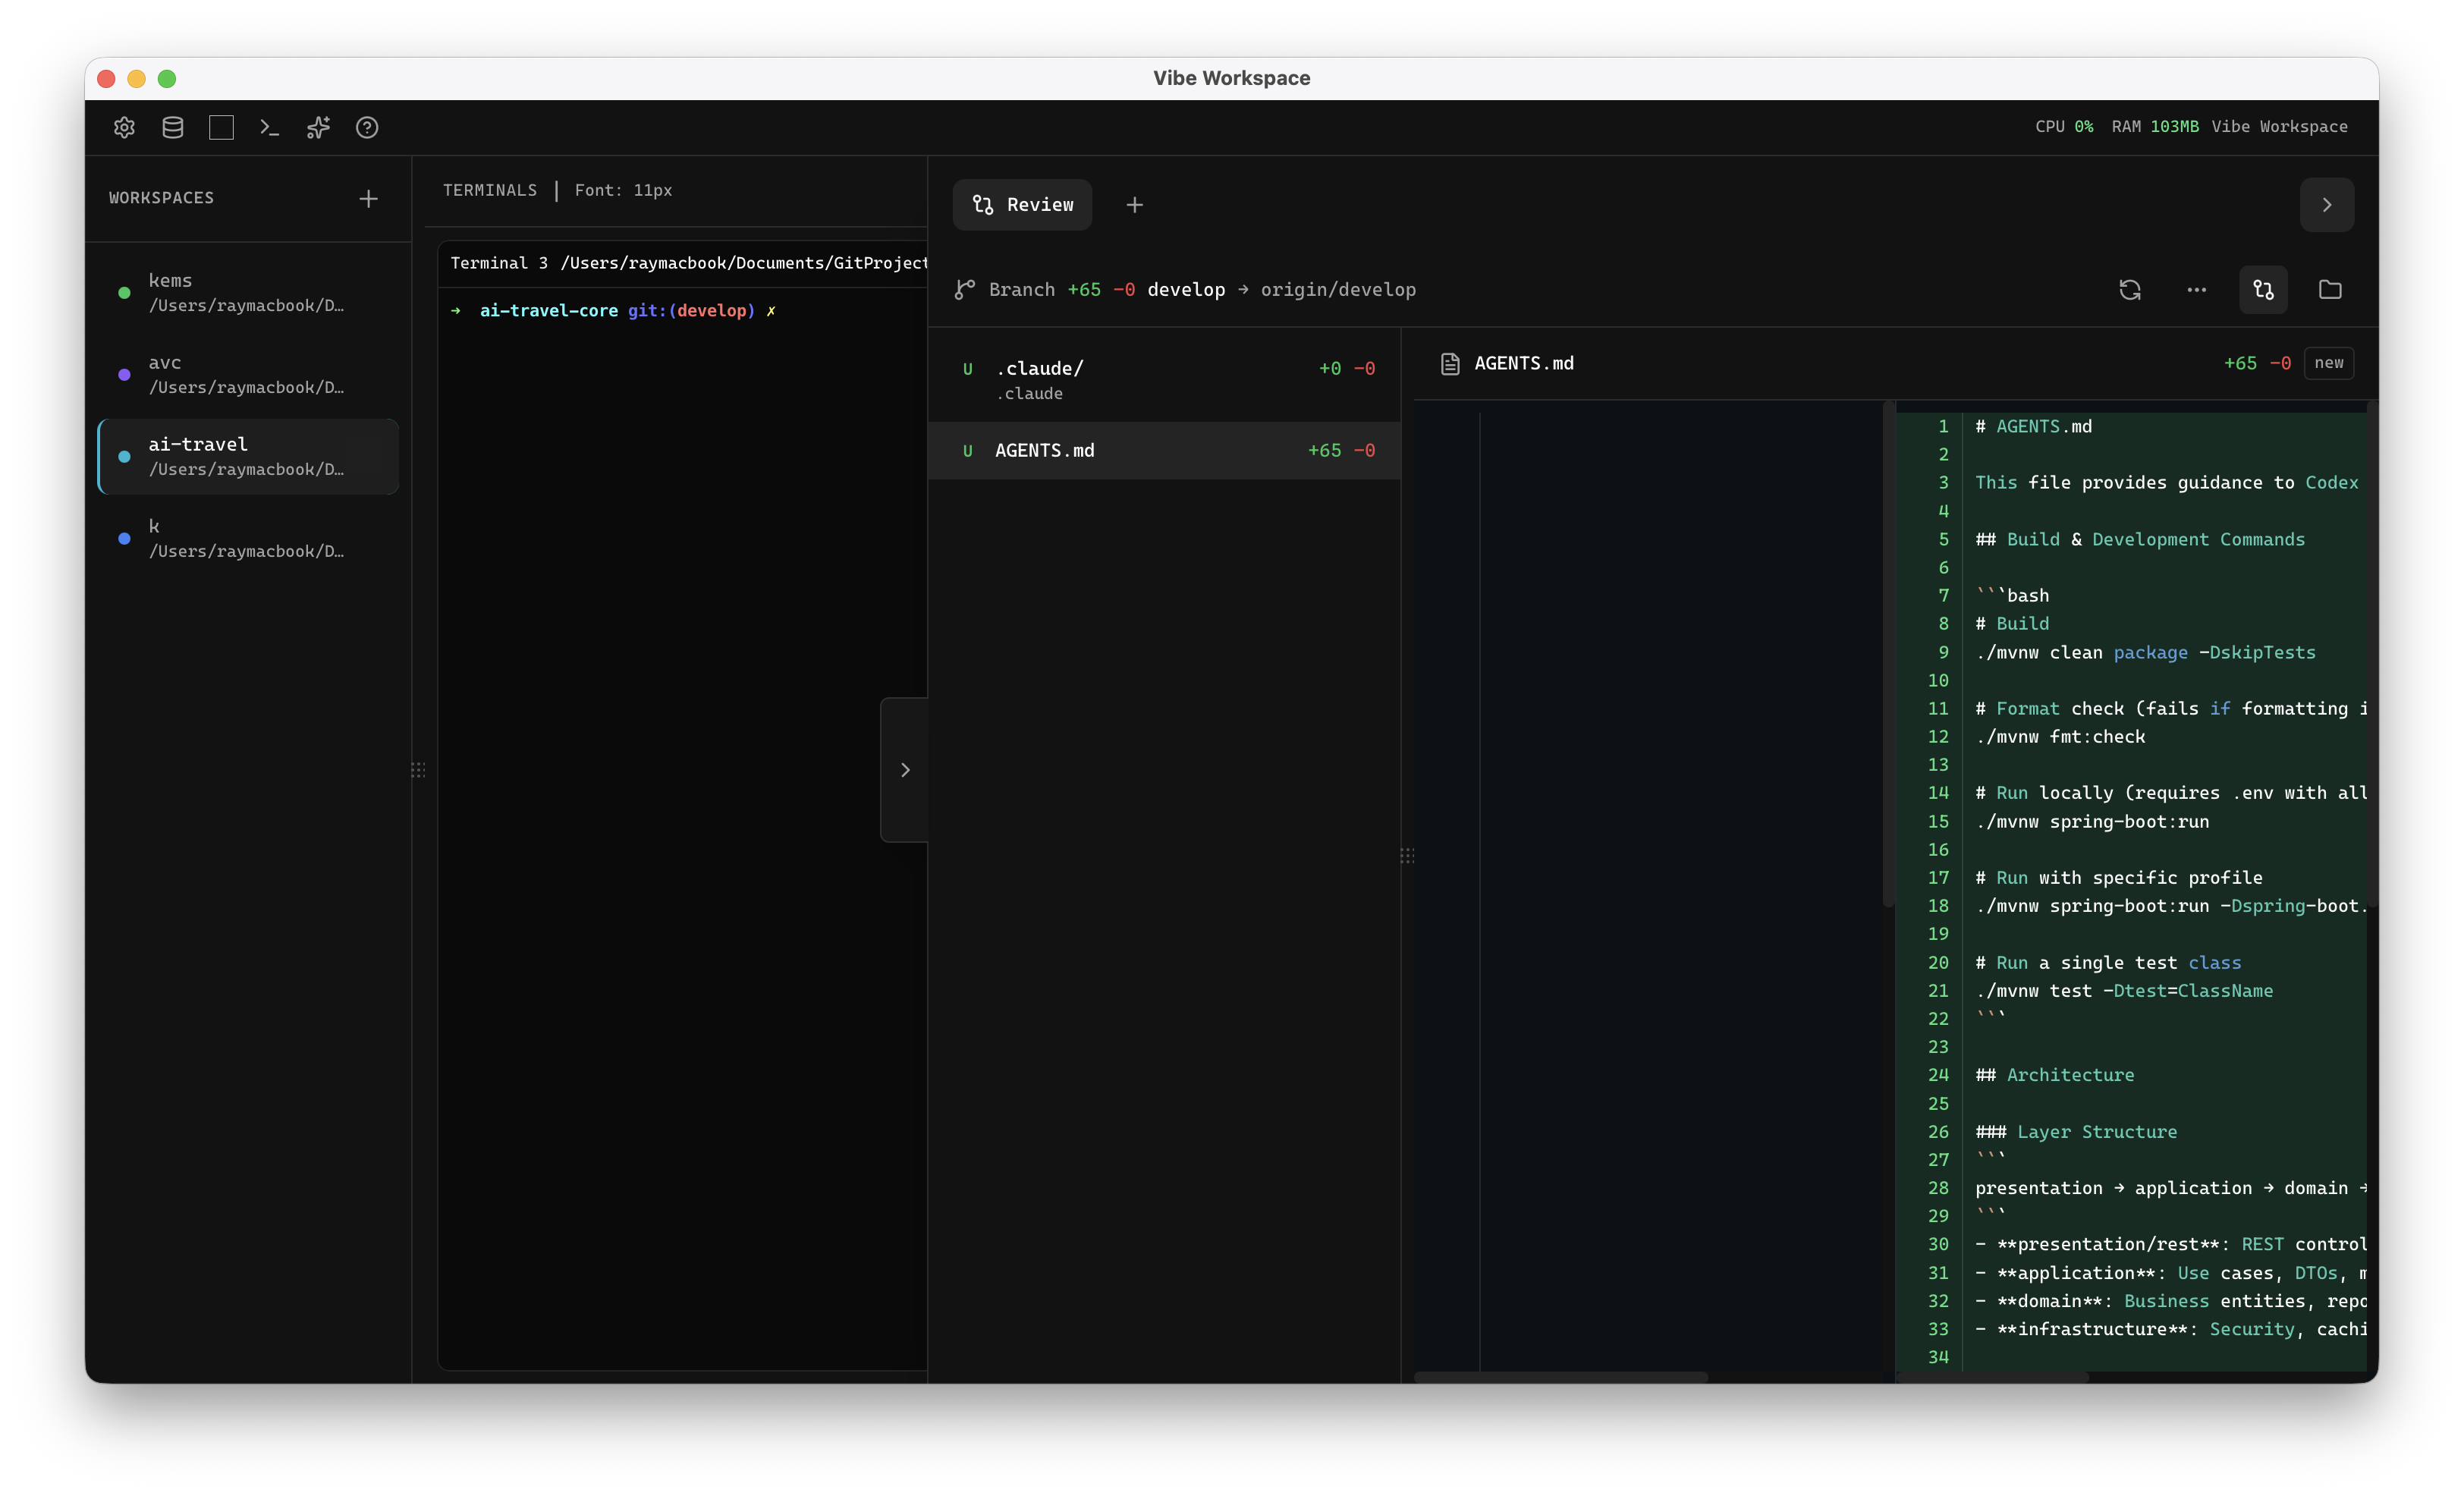Open the avc workspace
The image size is (2464, 1496).
click(x=248, y=374)
